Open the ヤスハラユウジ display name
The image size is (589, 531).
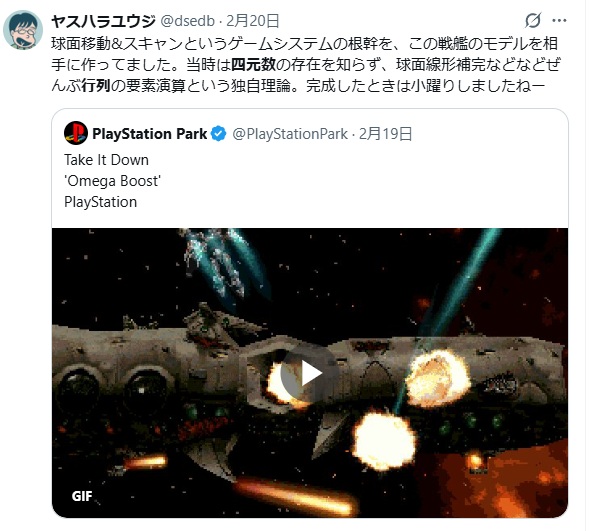(x=103, y=21)
